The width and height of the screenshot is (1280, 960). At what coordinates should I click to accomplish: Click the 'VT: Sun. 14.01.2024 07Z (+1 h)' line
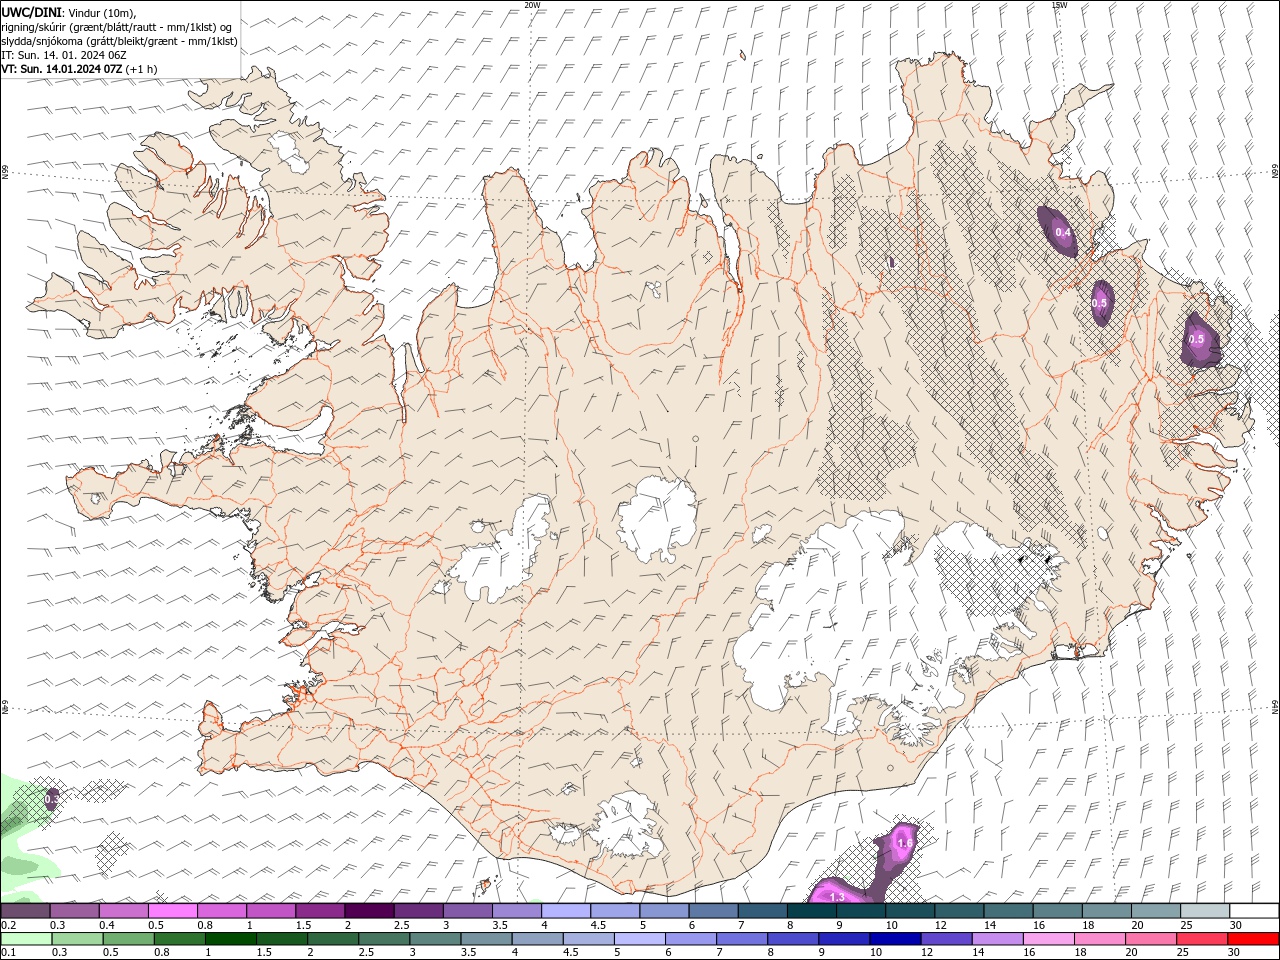coord(79,69)
